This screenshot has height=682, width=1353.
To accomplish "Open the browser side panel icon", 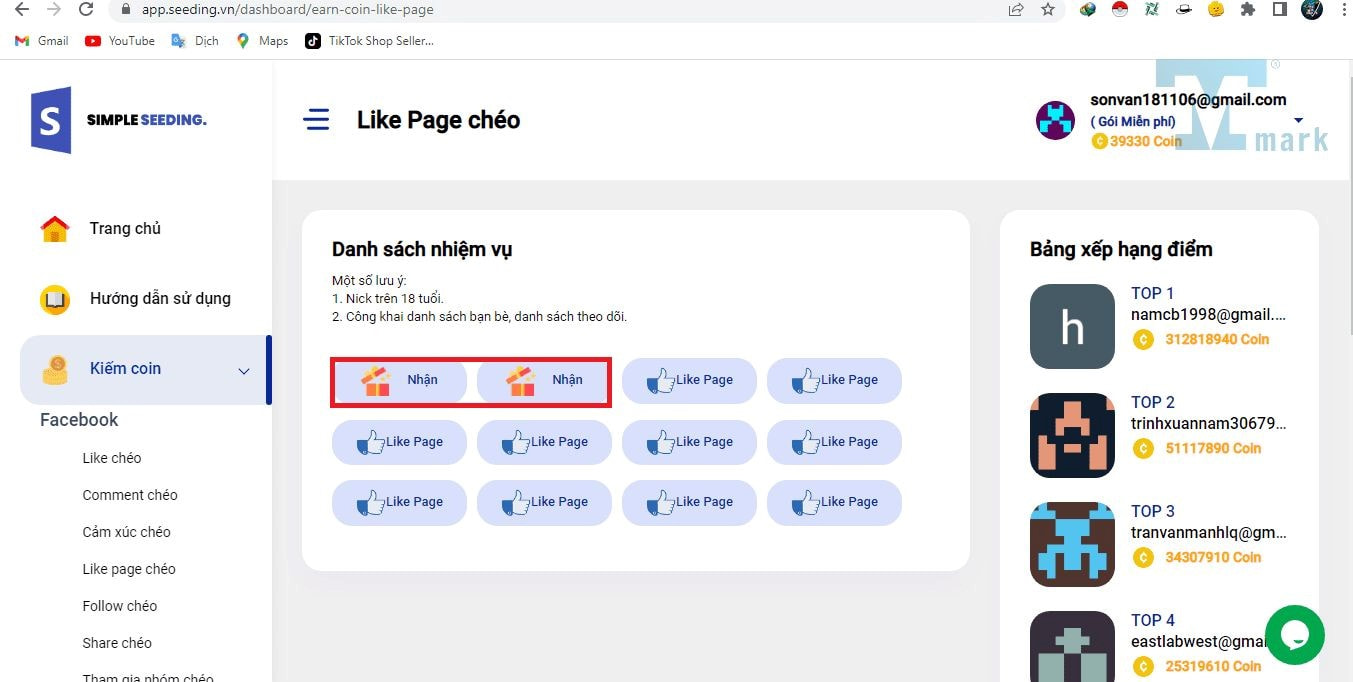I will click(x=1279, y=9).
